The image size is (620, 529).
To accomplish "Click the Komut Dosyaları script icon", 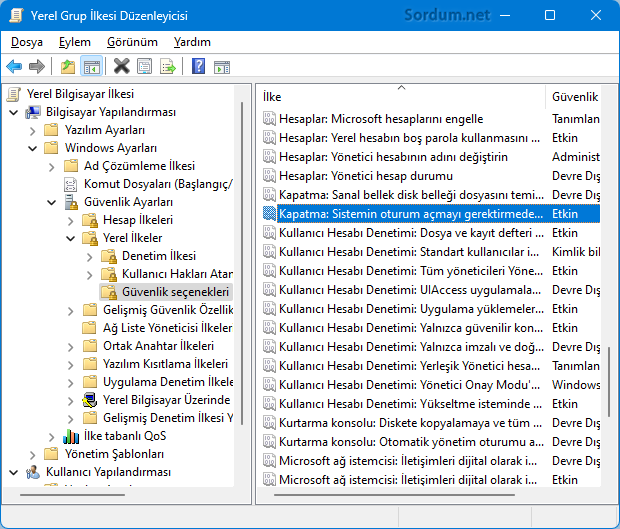I will (x=70, y=184).
